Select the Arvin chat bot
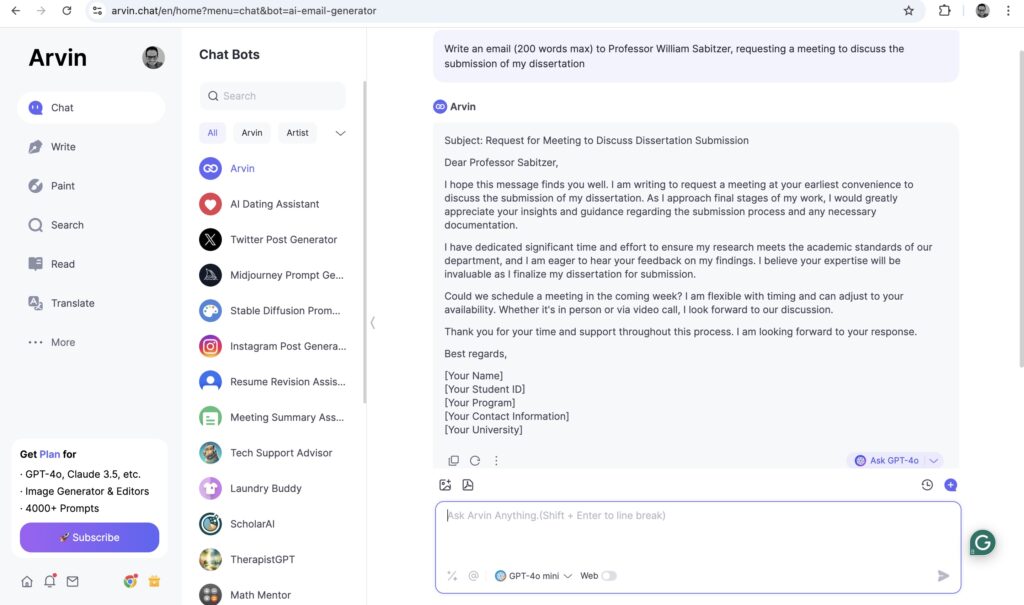The height and width of the screenshot is (605, 1024). pos(273,169)
